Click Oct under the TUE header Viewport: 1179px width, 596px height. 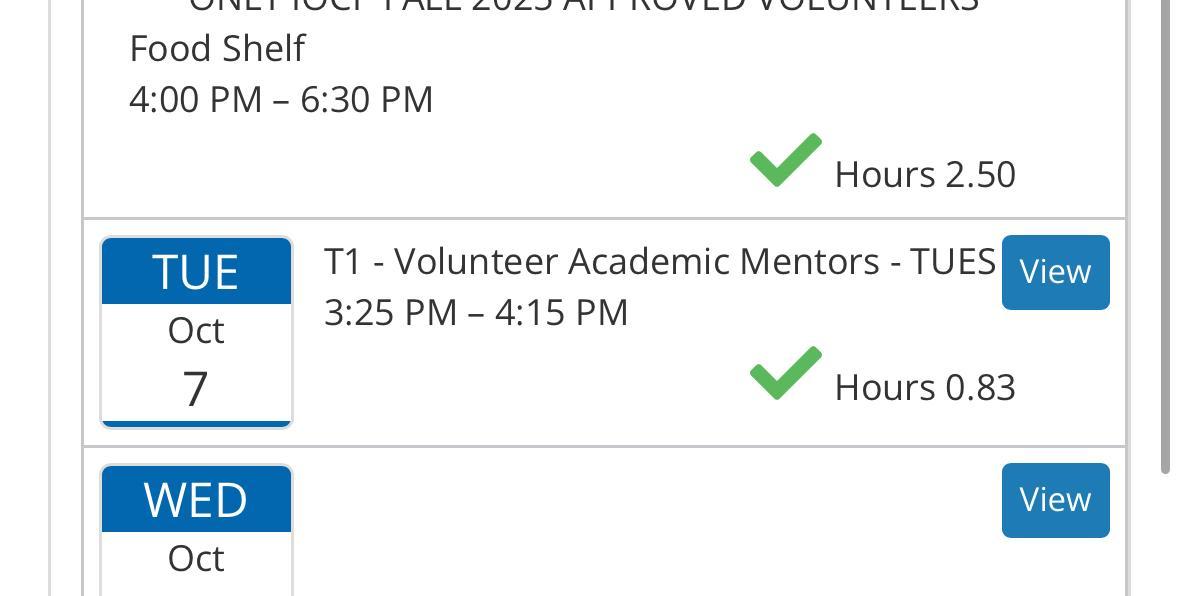tap(196, 330)
